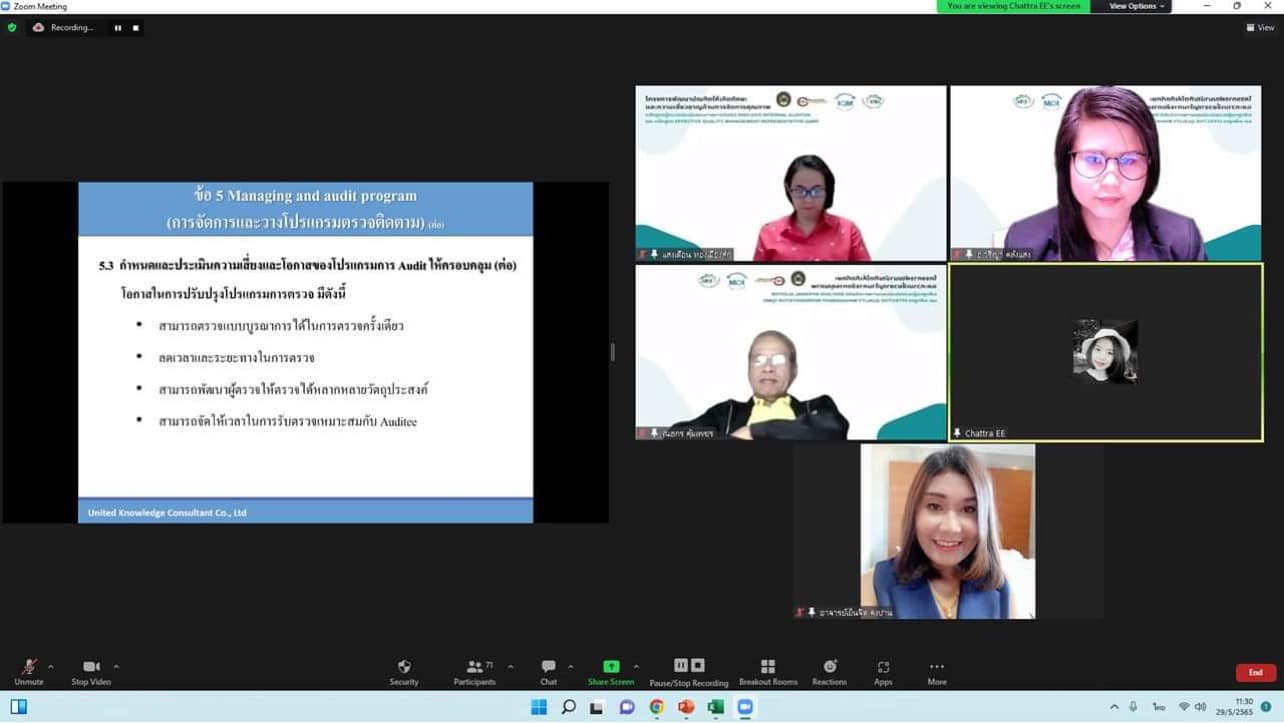Stop recording using the top-left square button
The width and height of the screenshot is (1284, 723).
[x=136, y=28]
